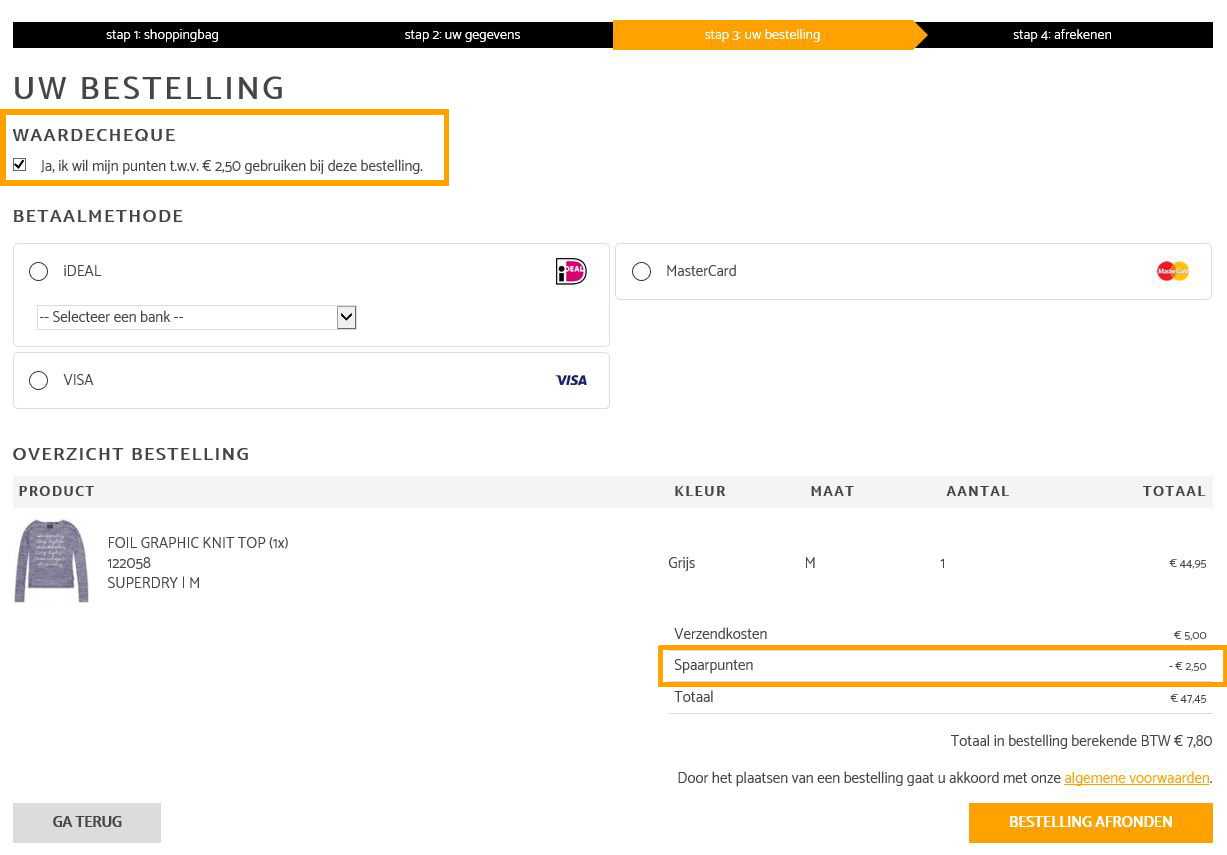This screenshot has height=855, width=1227.
Task: Click the Spaarpunten discount row
Action: 940,666
